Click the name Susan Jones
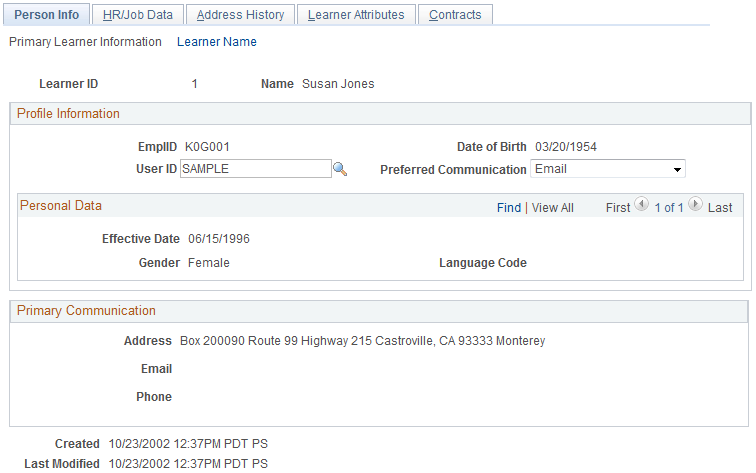 [338, 84]
